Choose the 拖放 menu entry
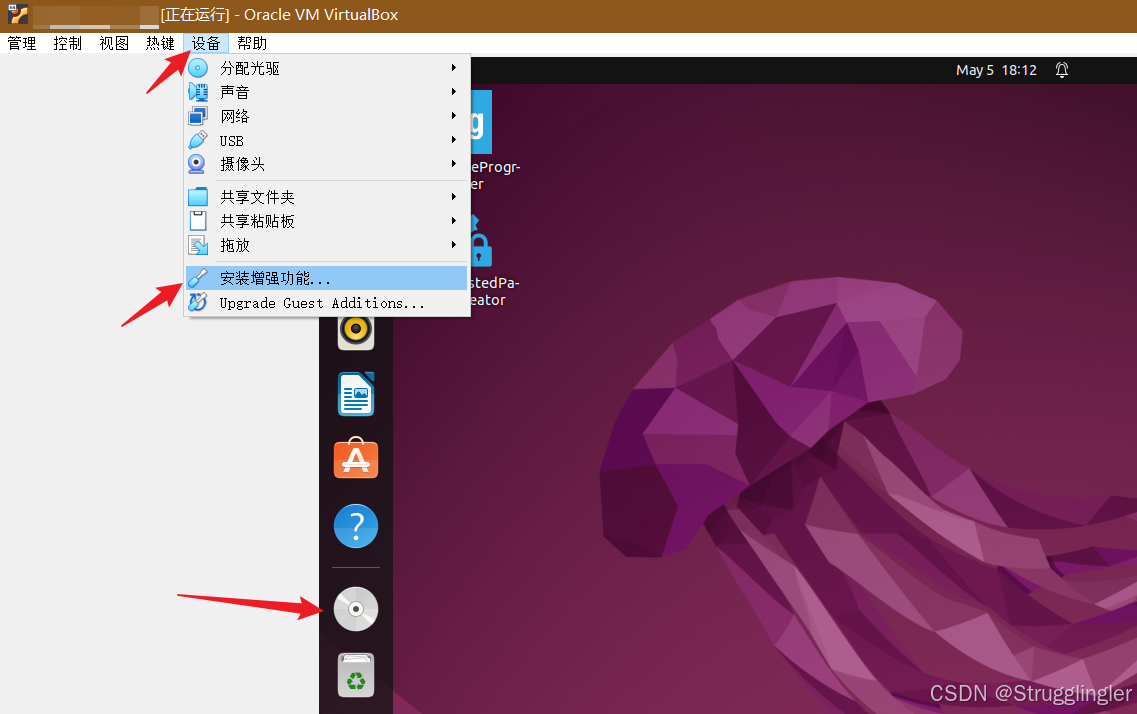Screen dimensions: 1137x714 click(326, 245)
